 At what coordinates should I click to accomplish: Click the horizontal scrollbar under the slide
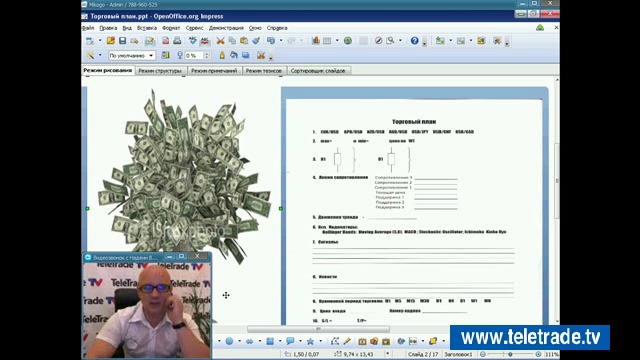click(318, 329)
